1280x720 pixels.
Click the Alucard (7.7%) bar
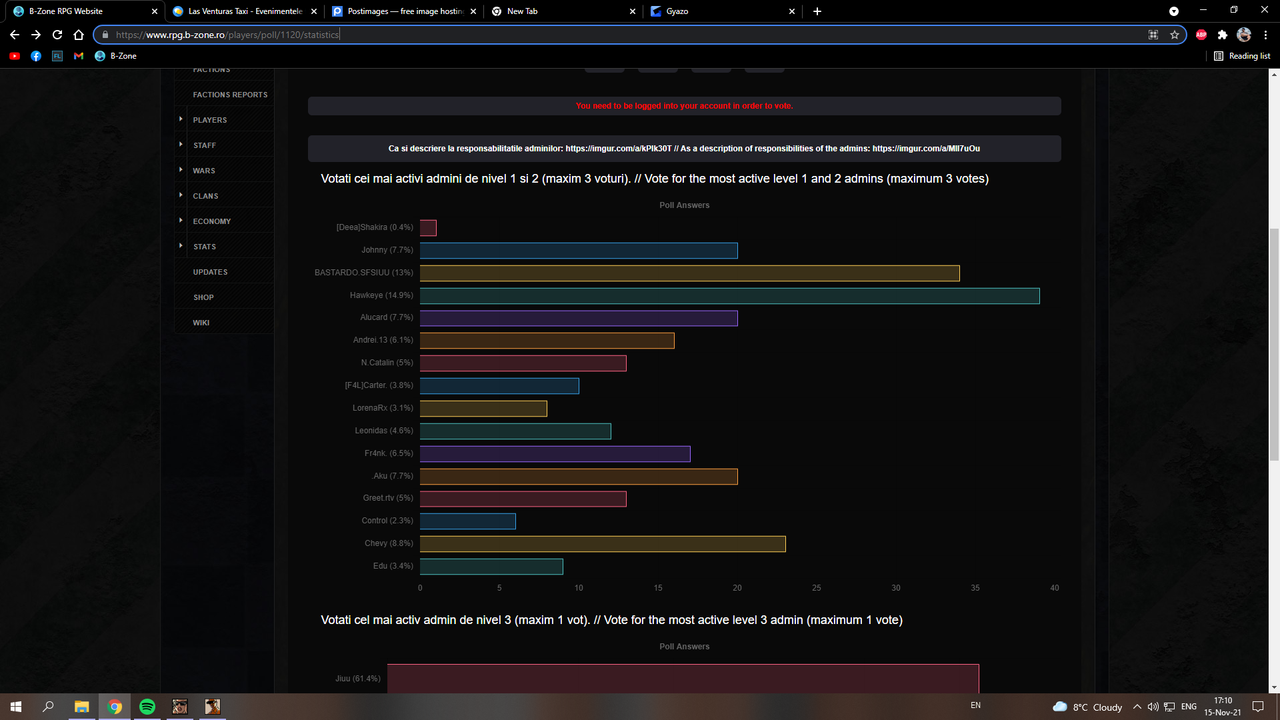pyautogui.click(x=578, y=318)
